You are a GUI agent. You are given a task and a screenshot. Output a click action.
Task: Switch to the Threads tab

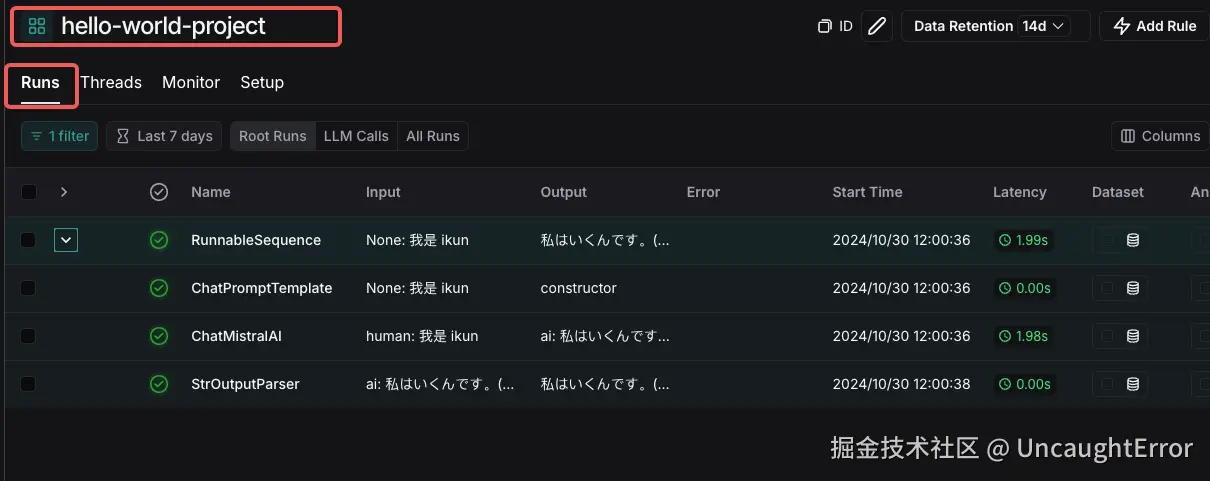coord(111,83)
